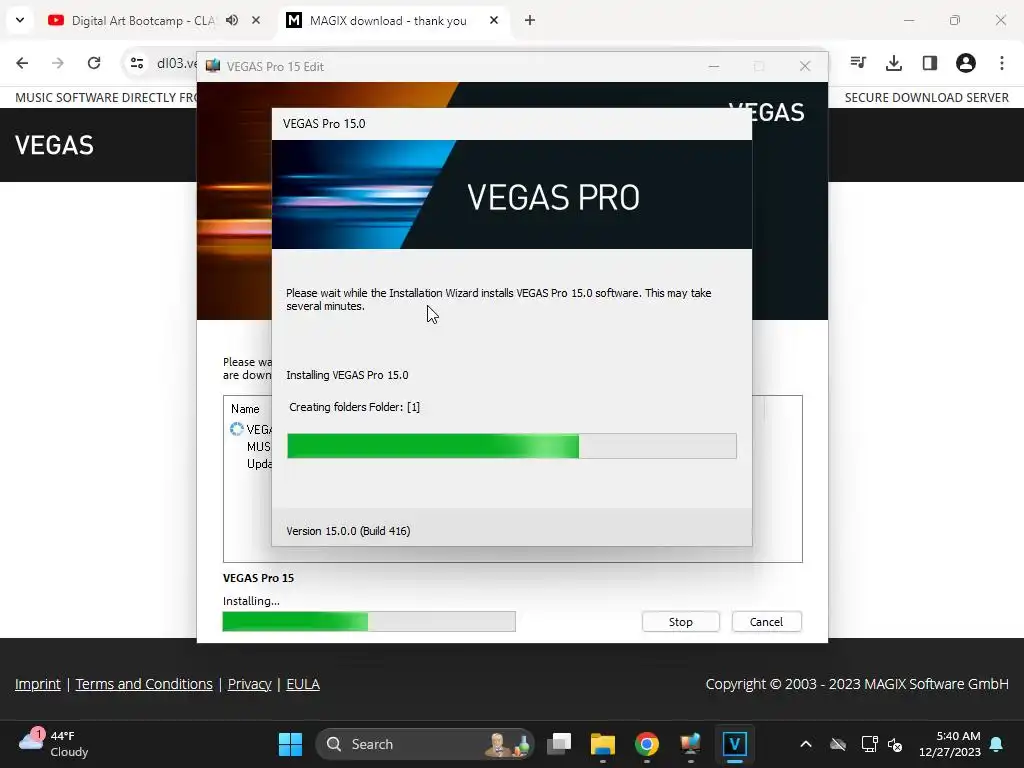Click the VEGAS PRO banner image

tap(511, 195)
